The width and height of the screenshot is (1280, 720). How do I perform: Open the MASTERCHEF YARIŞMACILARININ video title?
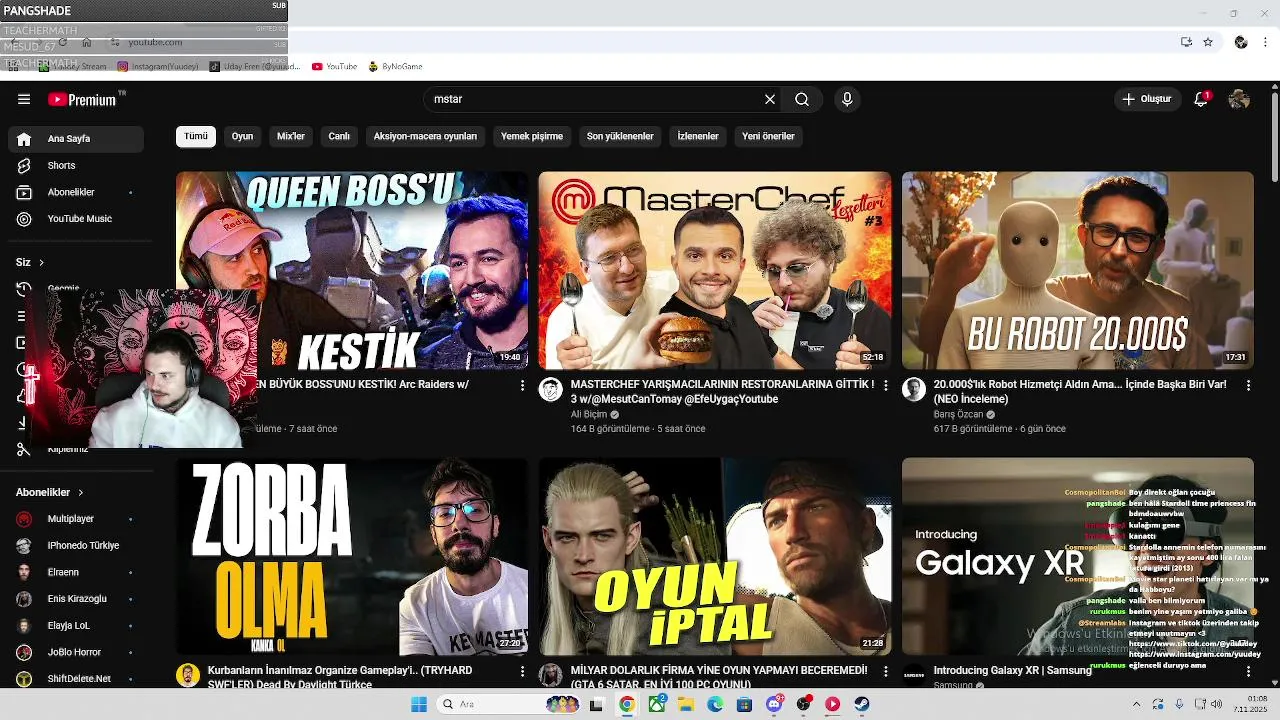coord(722,391)
